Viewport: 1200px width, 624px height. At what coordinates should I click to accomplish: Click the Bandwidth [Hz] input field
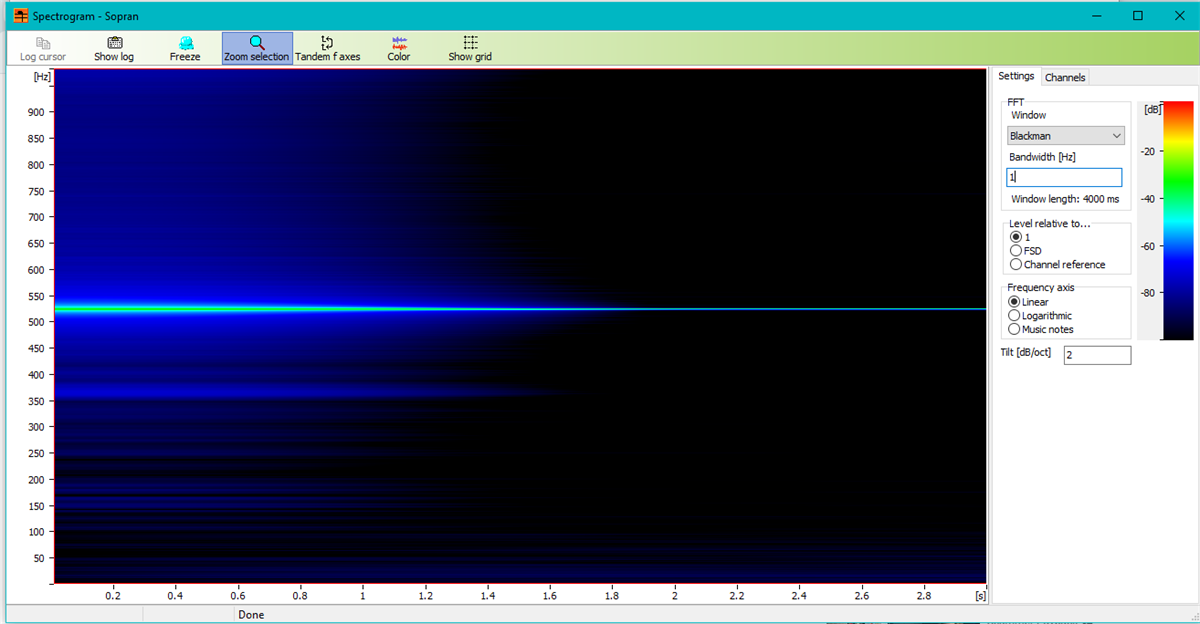tap(1064, 177)
